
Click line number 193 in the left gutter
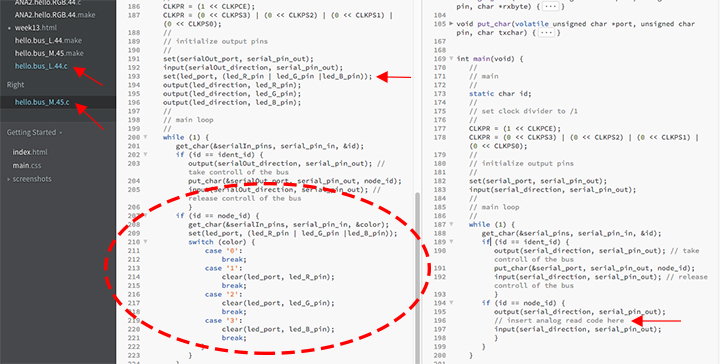134,76
